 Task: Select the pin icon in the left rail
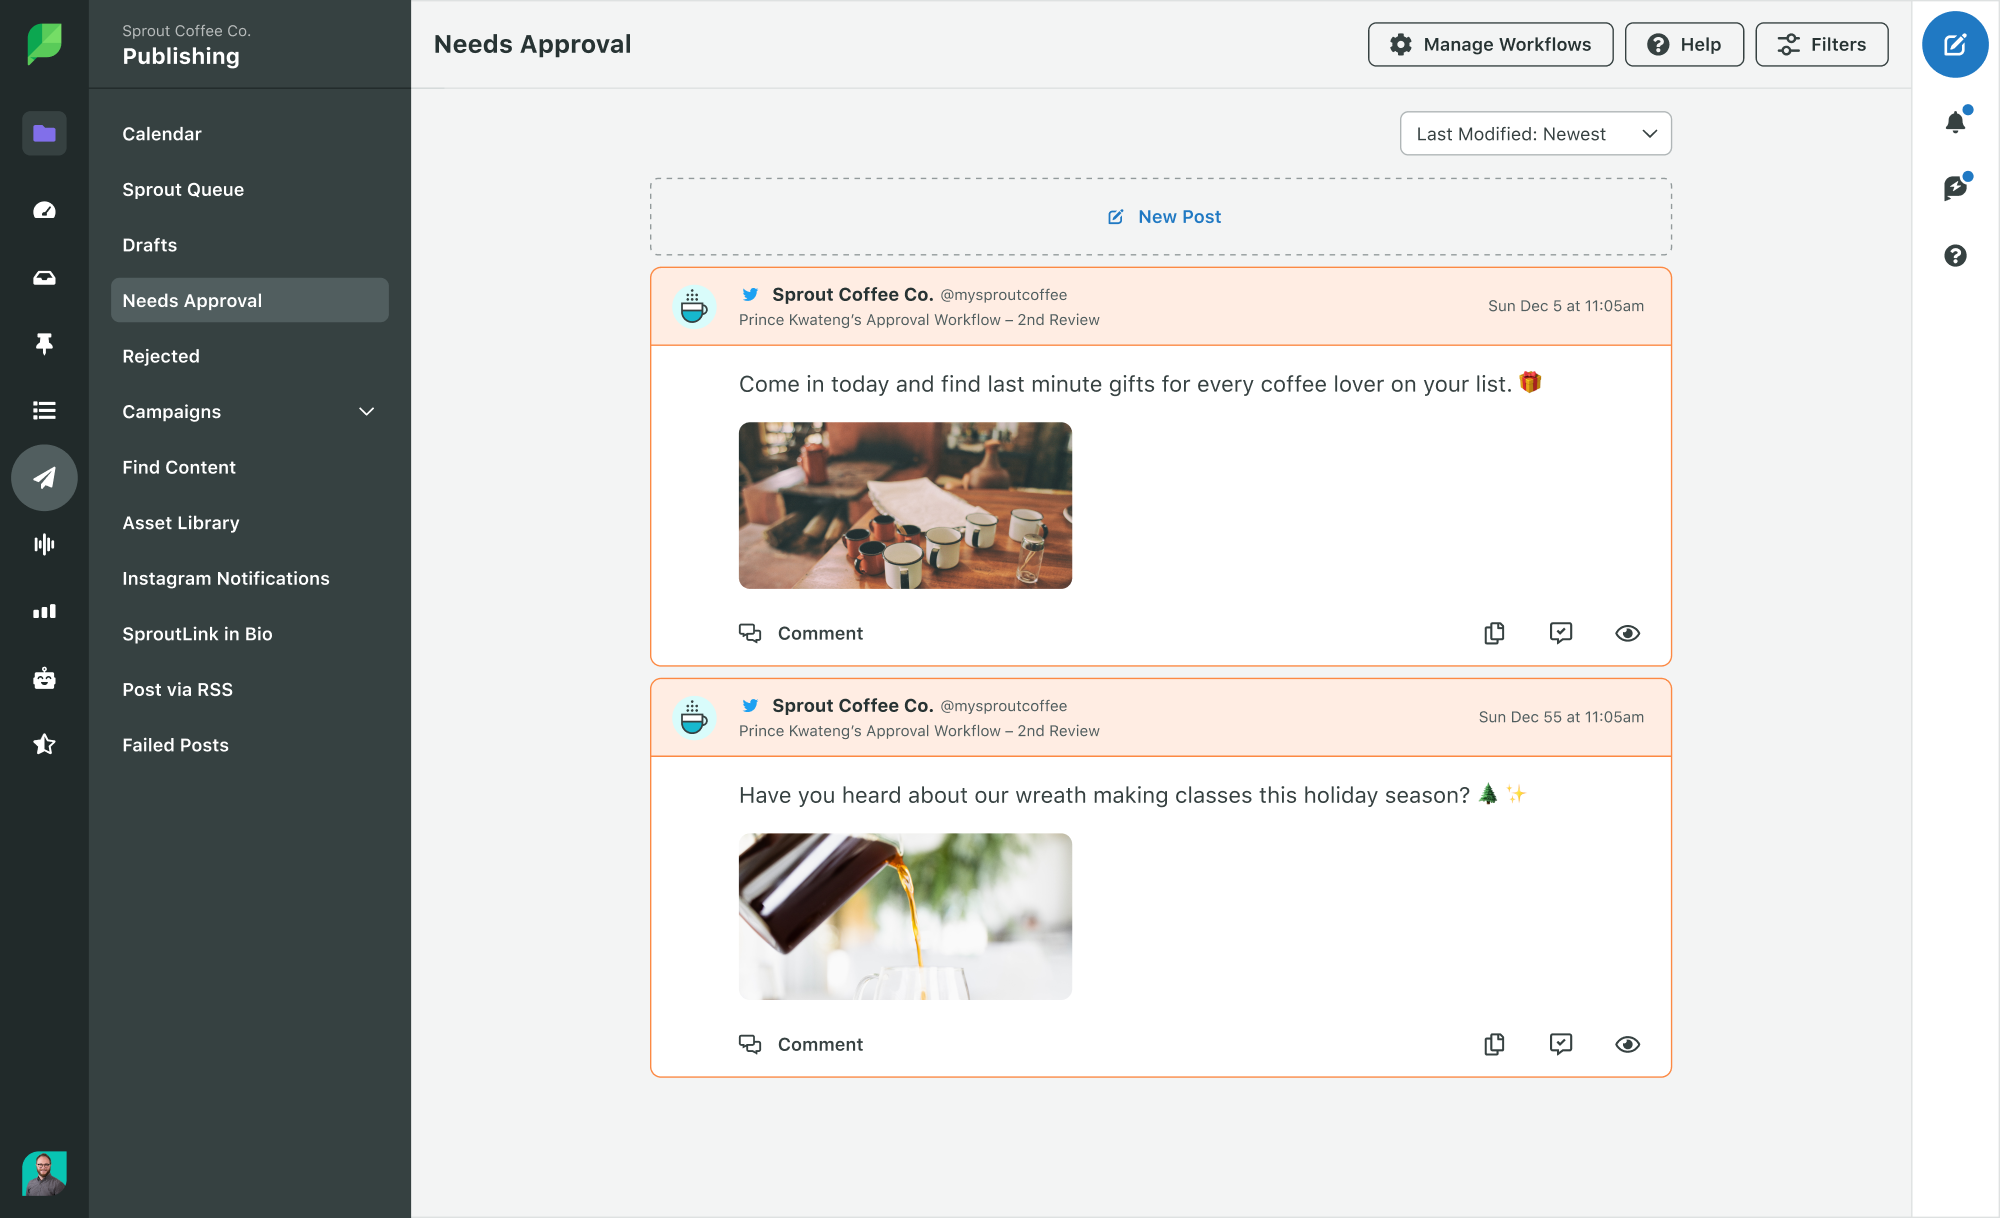click(44, 344)
